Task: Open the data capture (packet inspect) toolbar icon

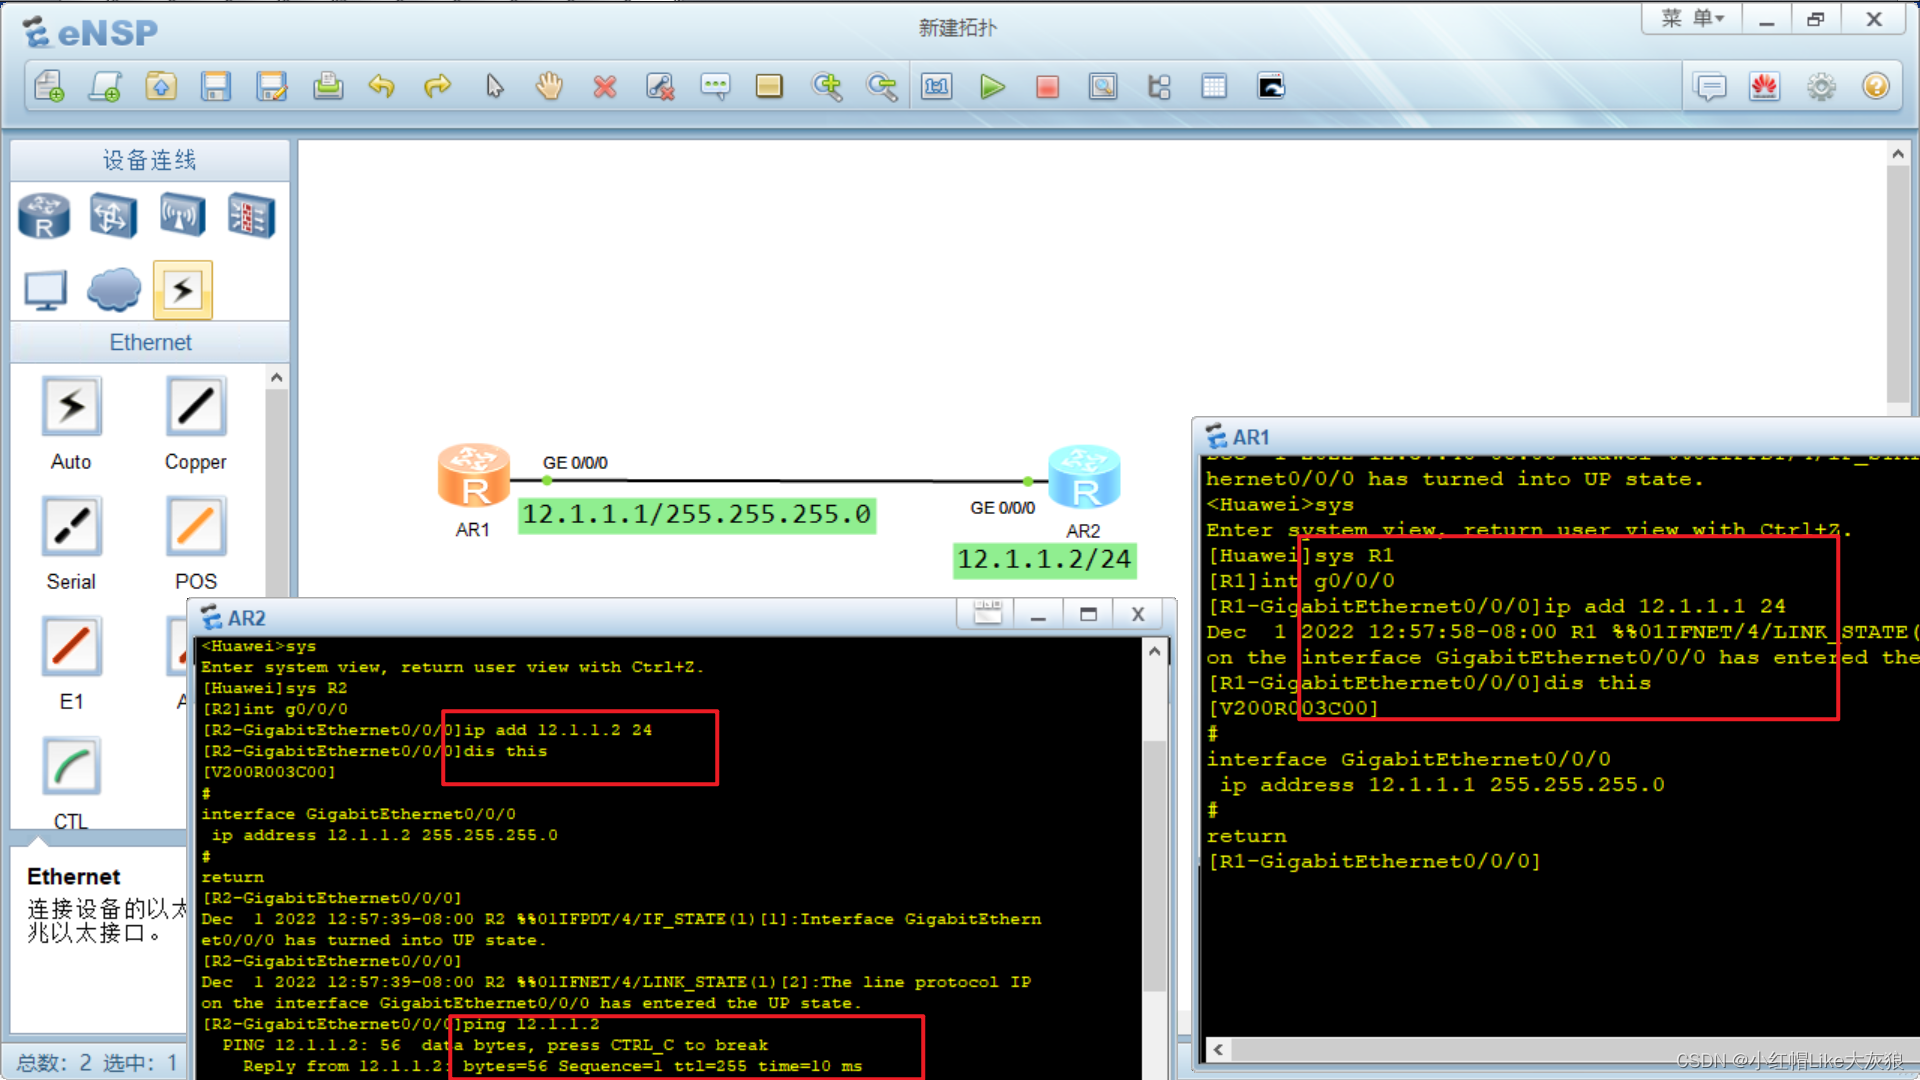Action: (1102, 87)
